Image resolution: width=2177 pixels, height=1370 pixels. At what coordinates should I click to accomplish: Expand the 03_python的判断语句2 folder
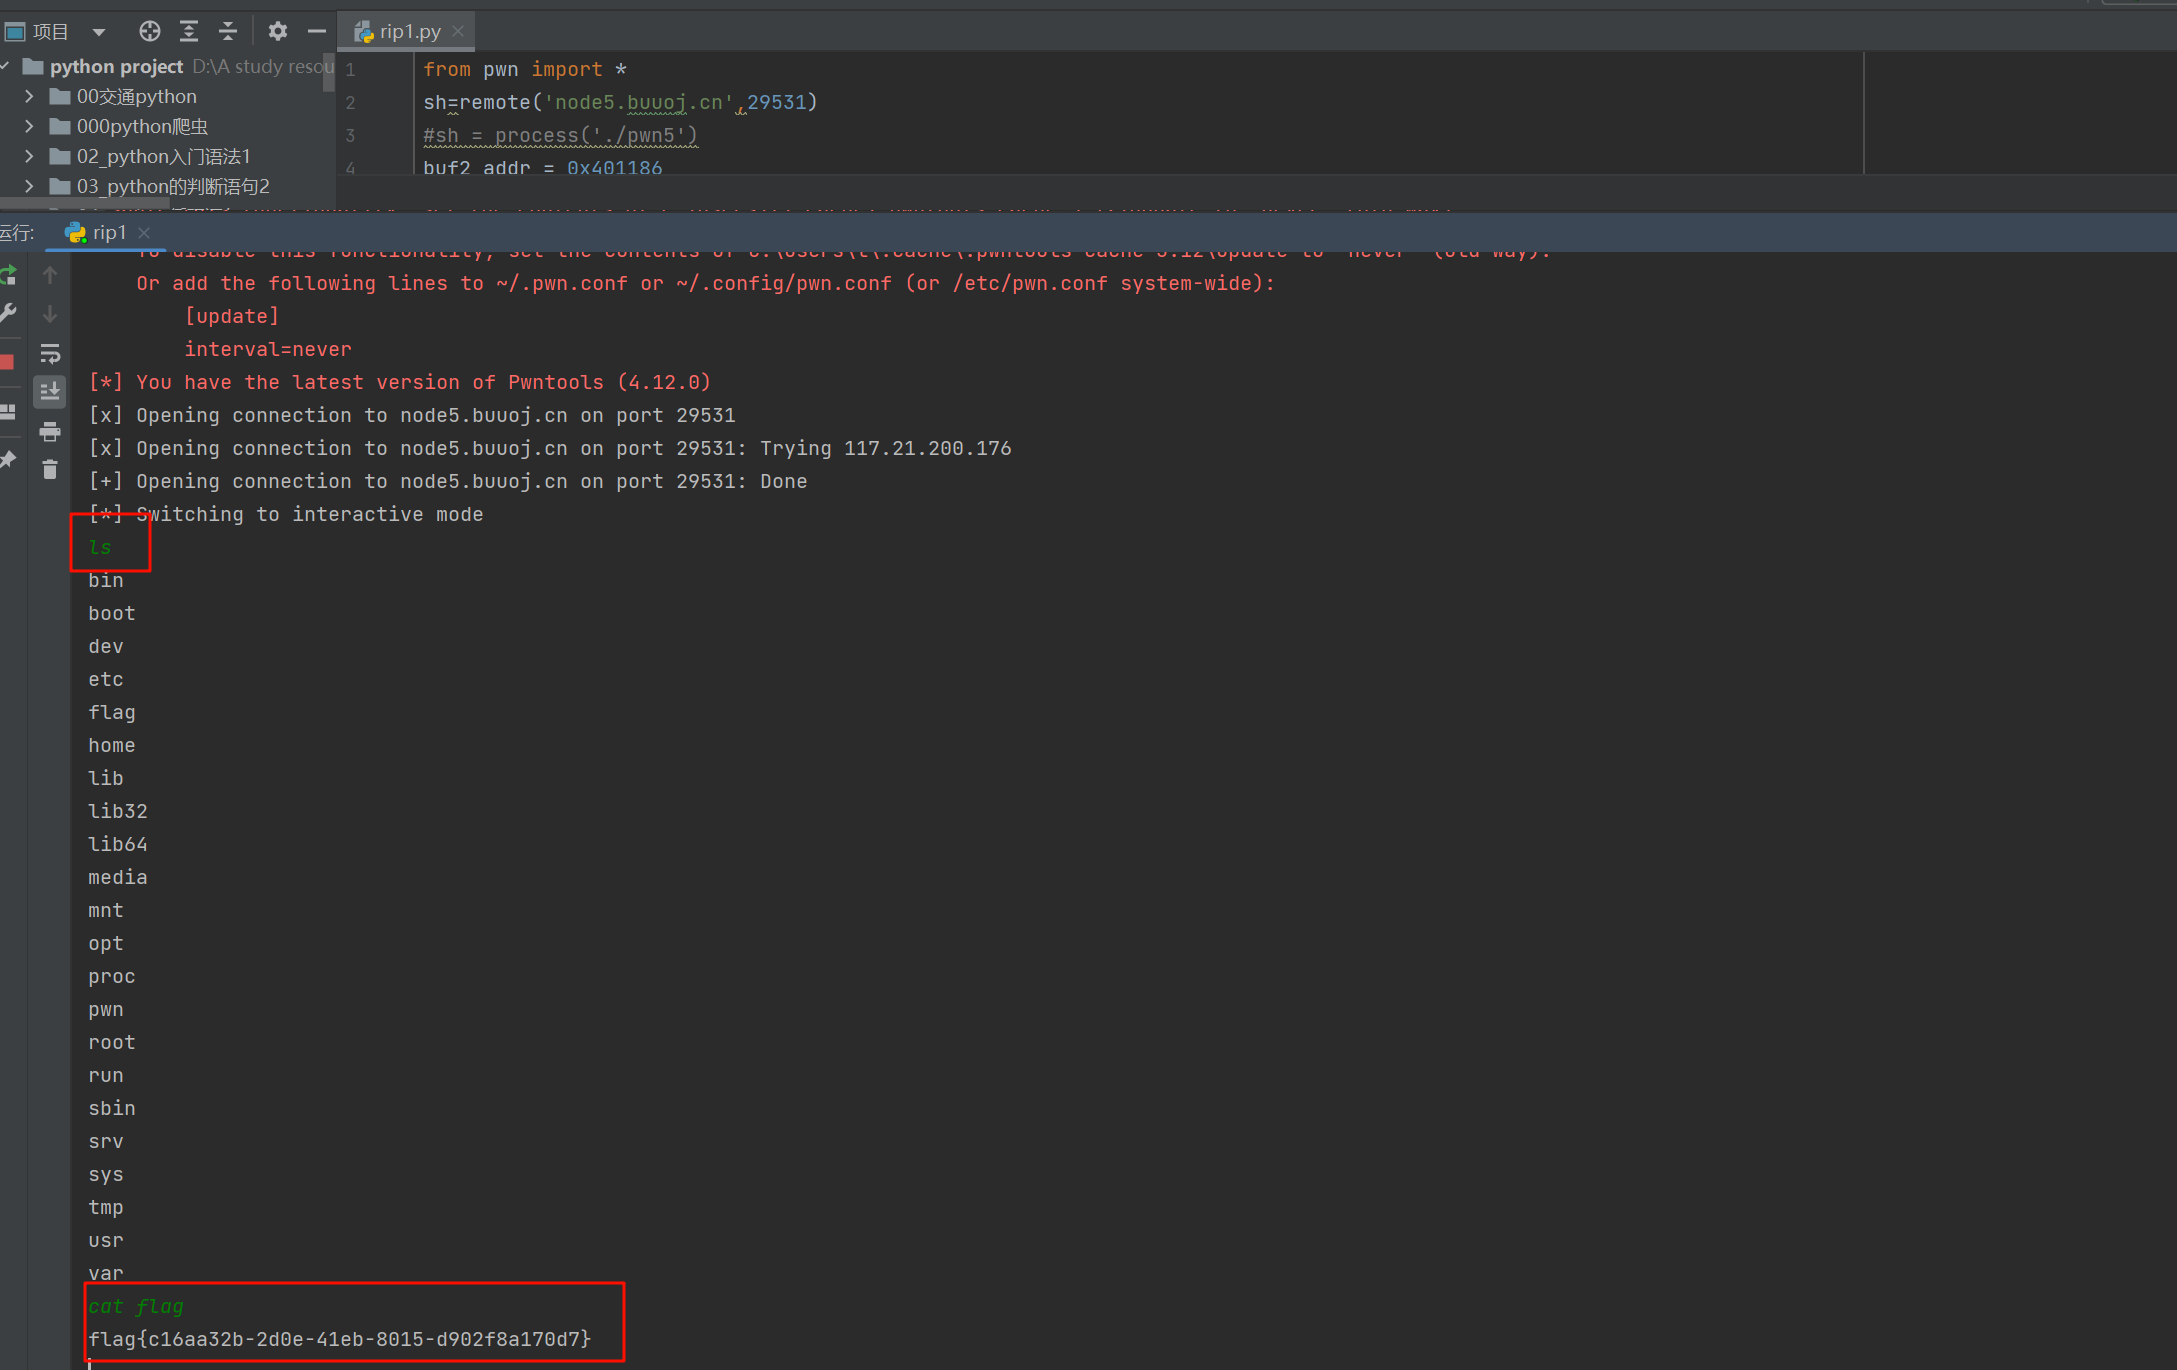click(29, 186)
